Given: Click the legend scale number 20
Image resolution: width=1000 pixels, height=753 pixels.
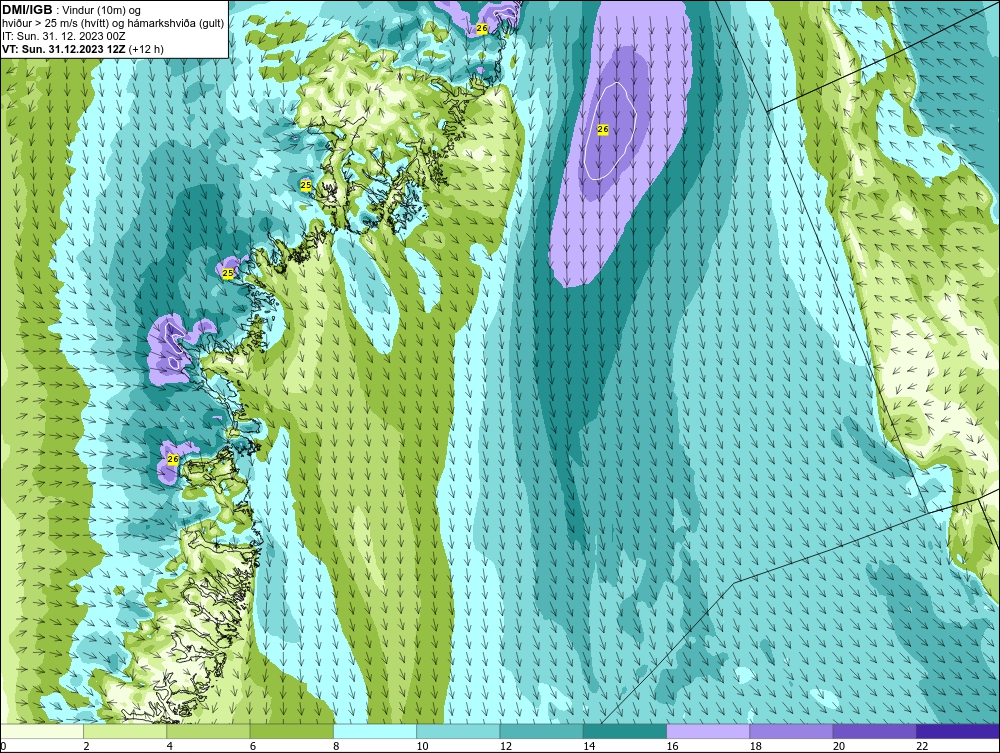Looking at the screenshot, I should pyautogui.click(x=839, y=747).
